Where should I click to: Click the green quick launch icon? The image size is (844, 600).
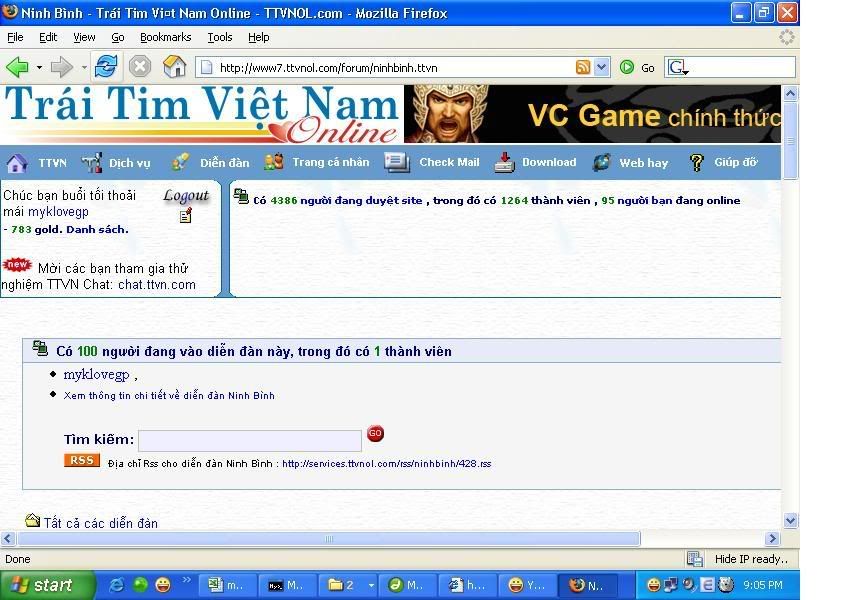click(x=140, y=584)
